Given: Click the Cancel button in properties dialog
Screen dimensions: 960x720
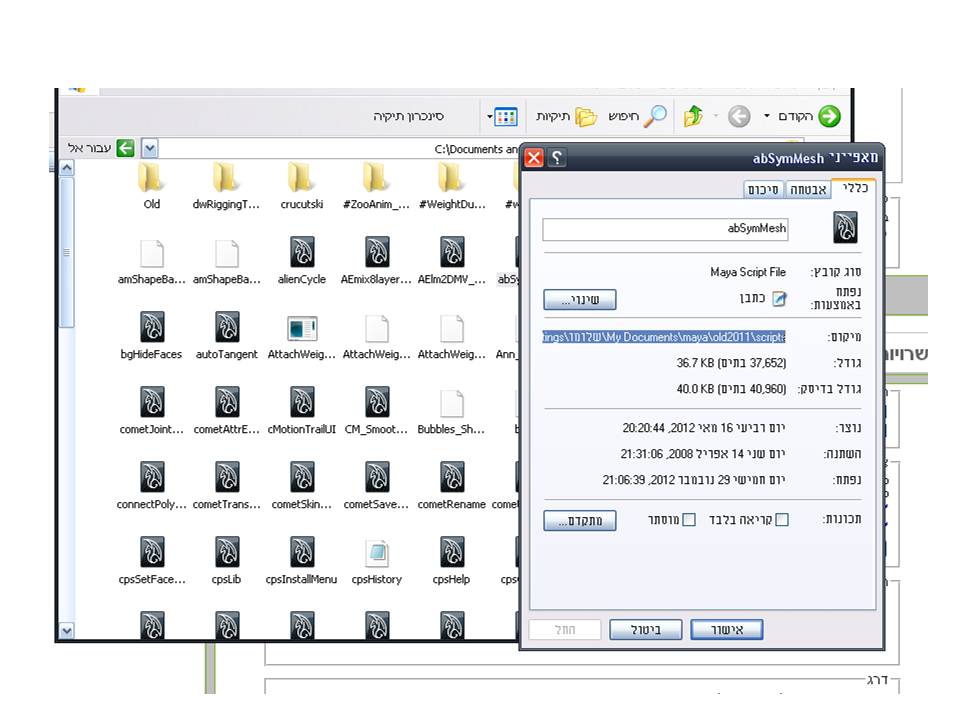Looking at the screenshot, I should 646,629.
